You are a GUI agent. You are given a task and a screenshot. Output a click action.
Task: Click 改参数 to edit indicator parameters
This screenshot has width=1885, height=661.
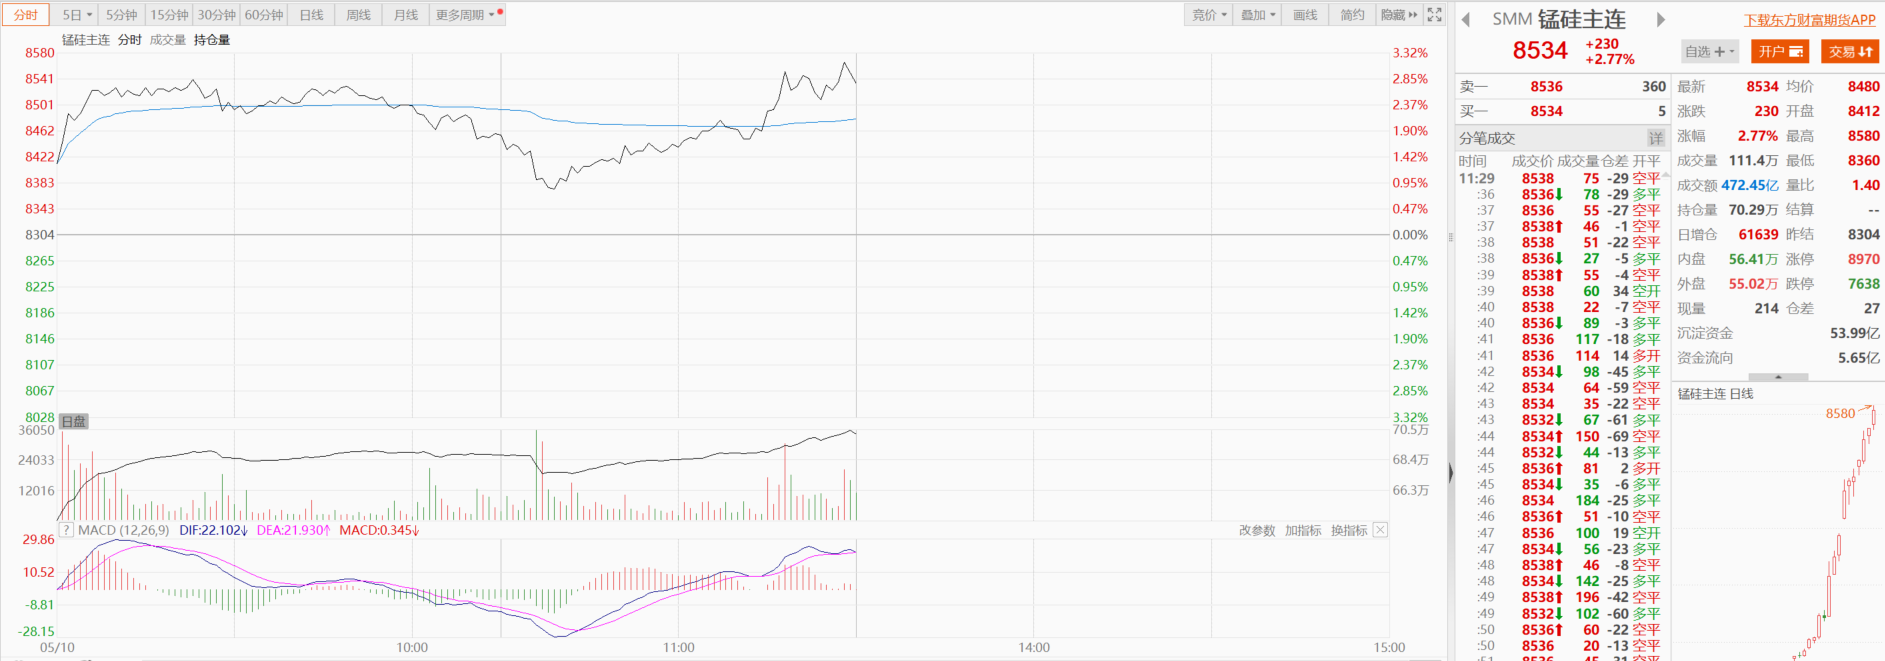tap(1257, 530)
